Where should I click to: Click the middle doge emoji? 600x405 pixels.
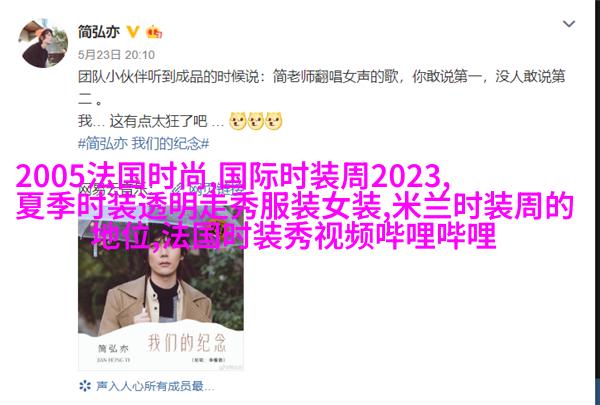(256, 121)
